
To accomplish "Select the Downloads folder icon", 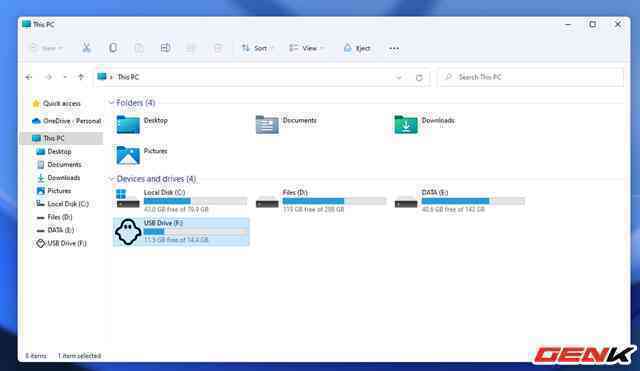I will (406, 124).
